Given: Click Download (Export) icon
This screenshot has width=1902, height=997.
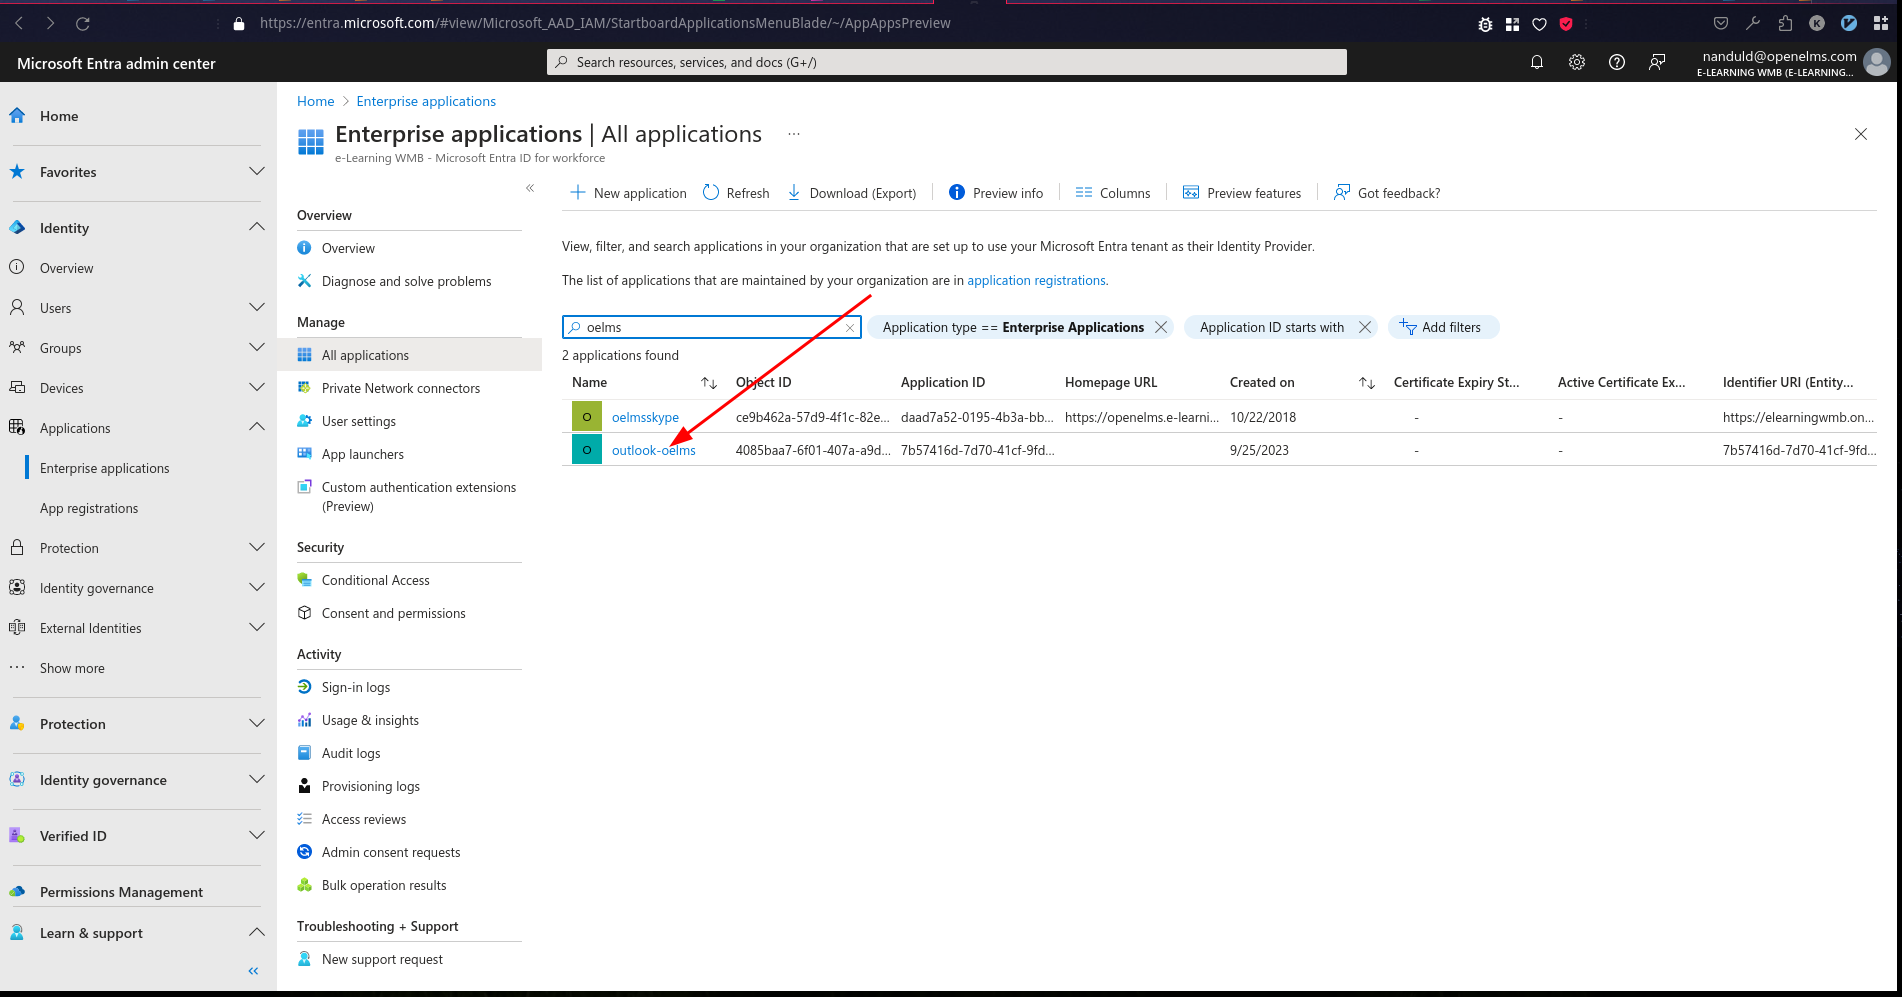Looking at the screenshot, I should tap(794, 192).
